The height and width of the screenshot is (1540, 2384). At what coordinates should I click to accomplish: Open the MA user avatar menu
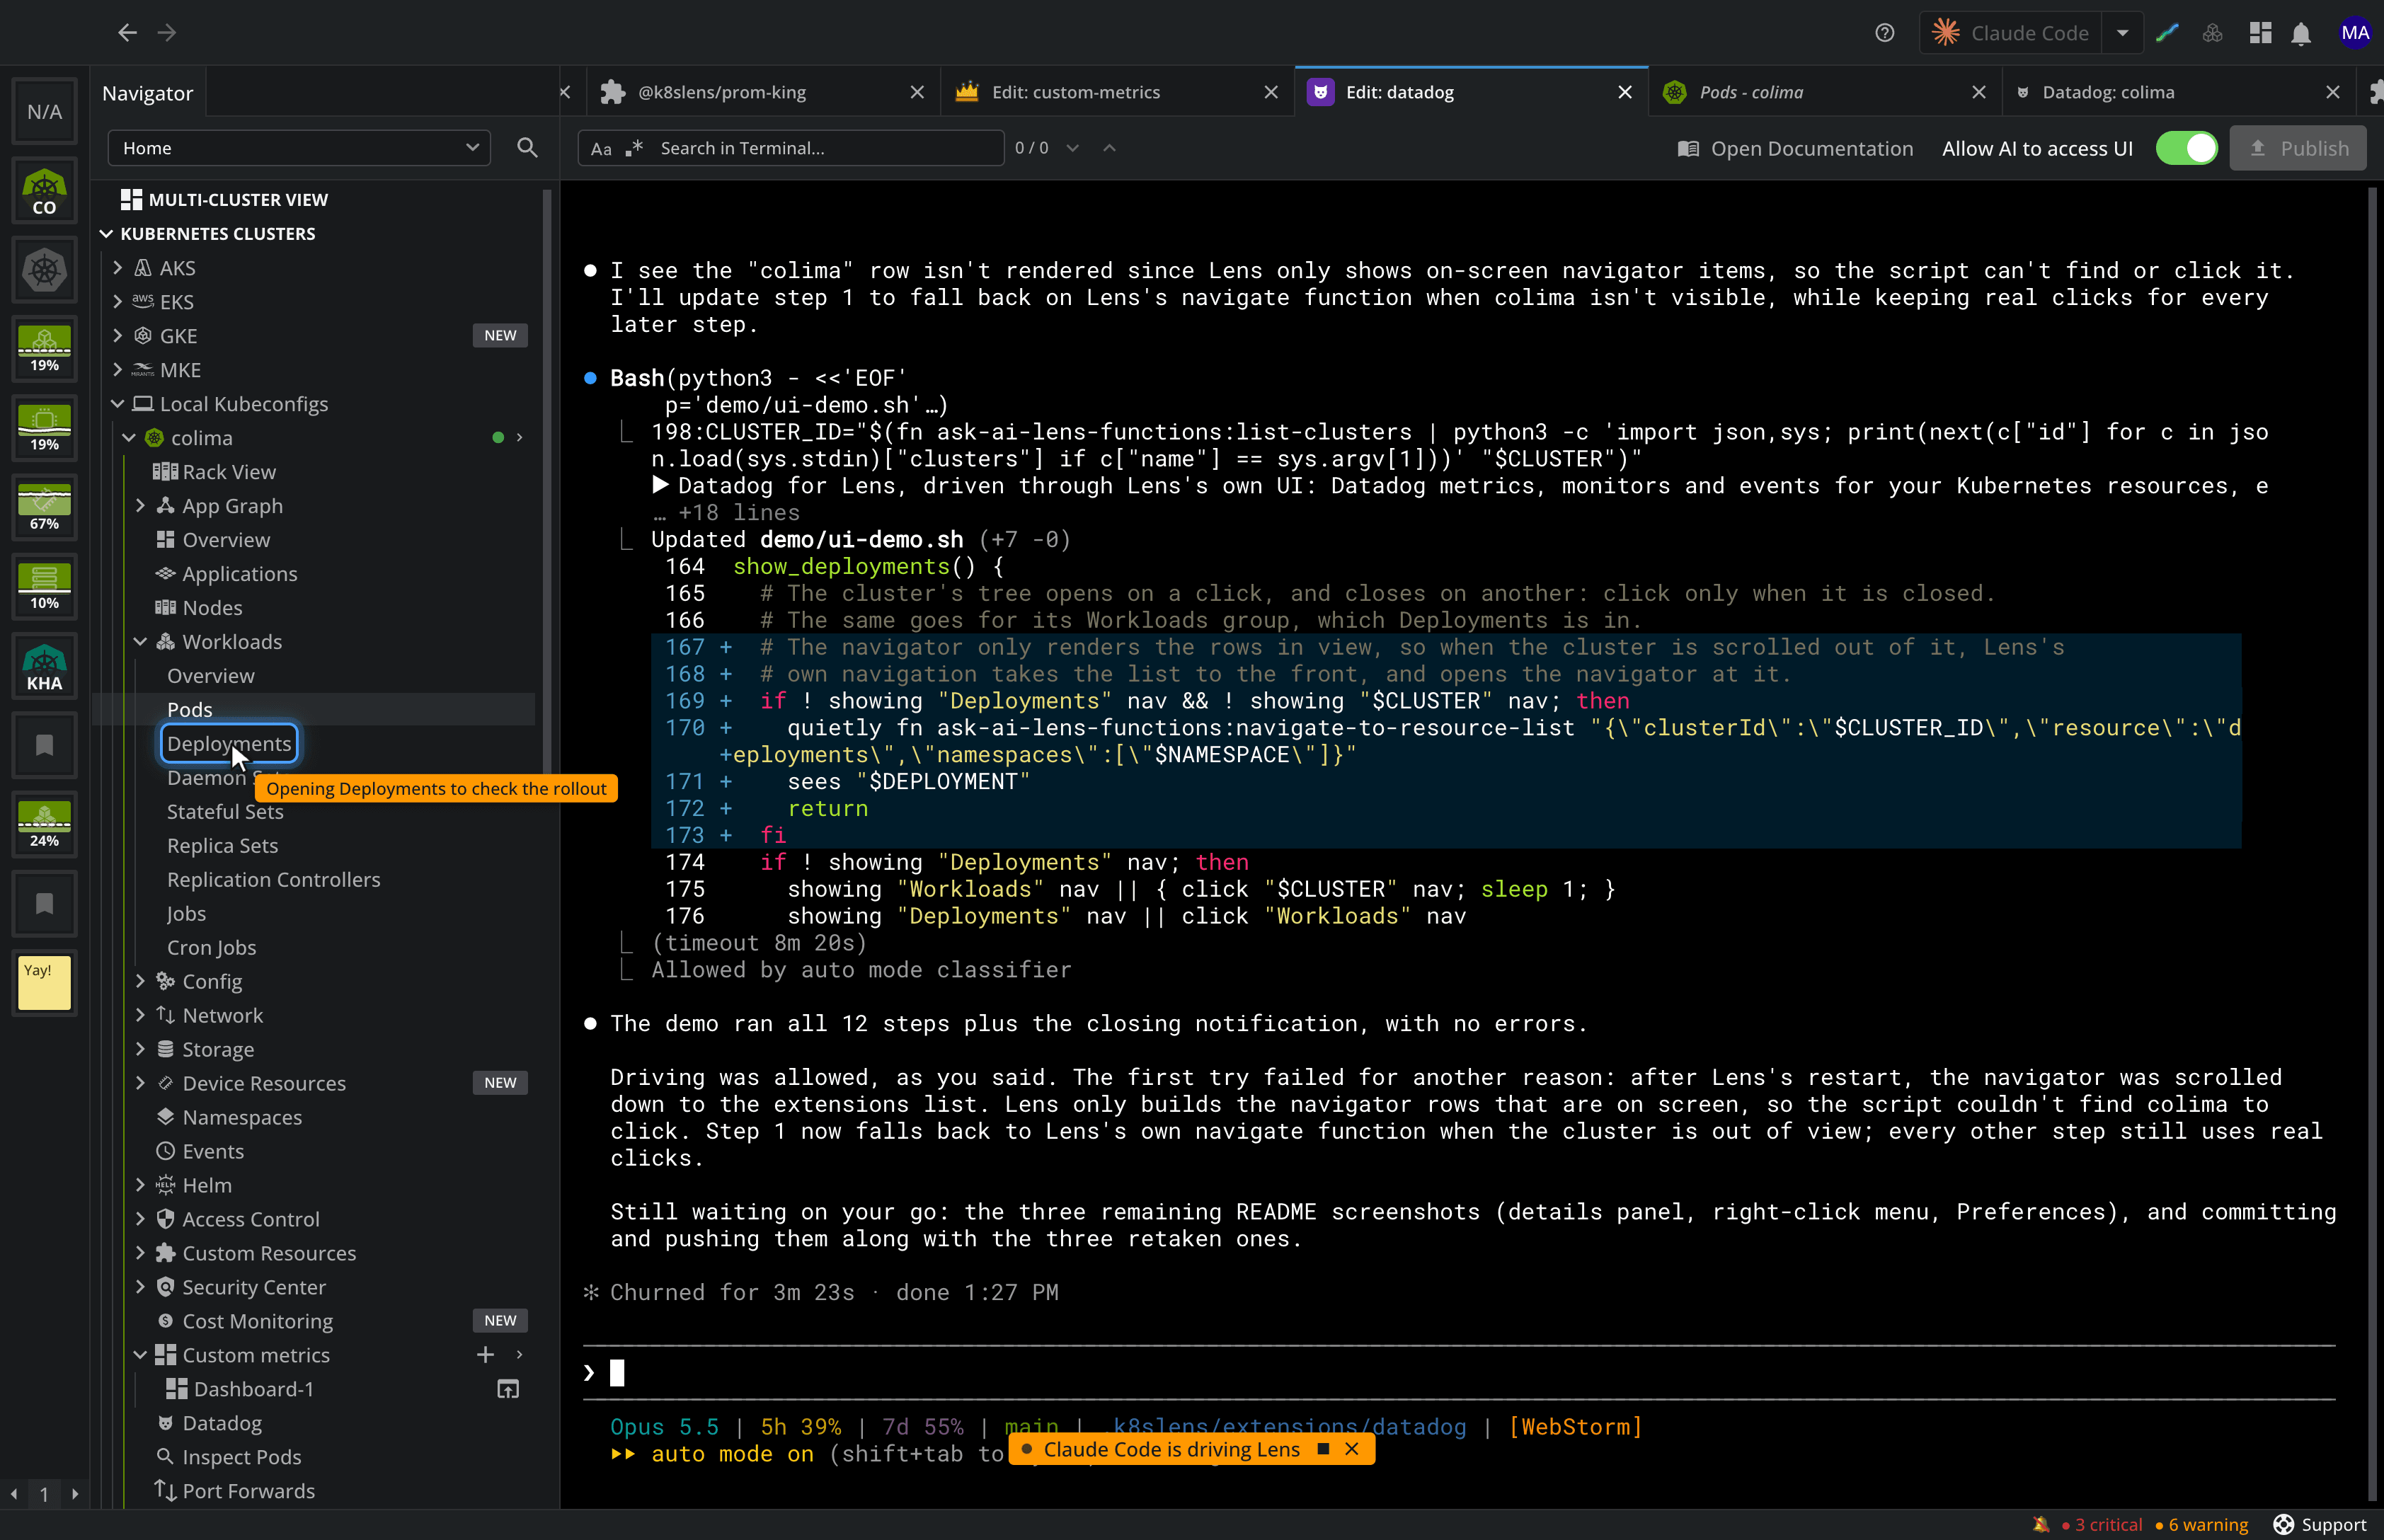pyautogui.click(x=2354, y=33)
